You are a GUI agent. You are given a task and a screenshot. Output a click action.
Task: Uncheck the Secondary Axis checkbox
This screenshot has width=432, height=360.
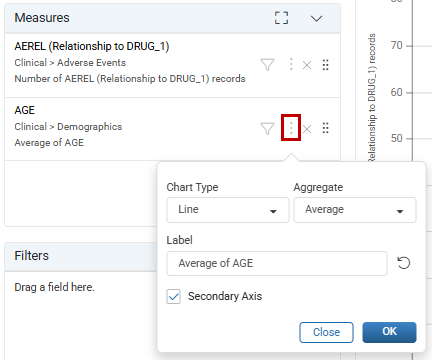pos(174,296)
